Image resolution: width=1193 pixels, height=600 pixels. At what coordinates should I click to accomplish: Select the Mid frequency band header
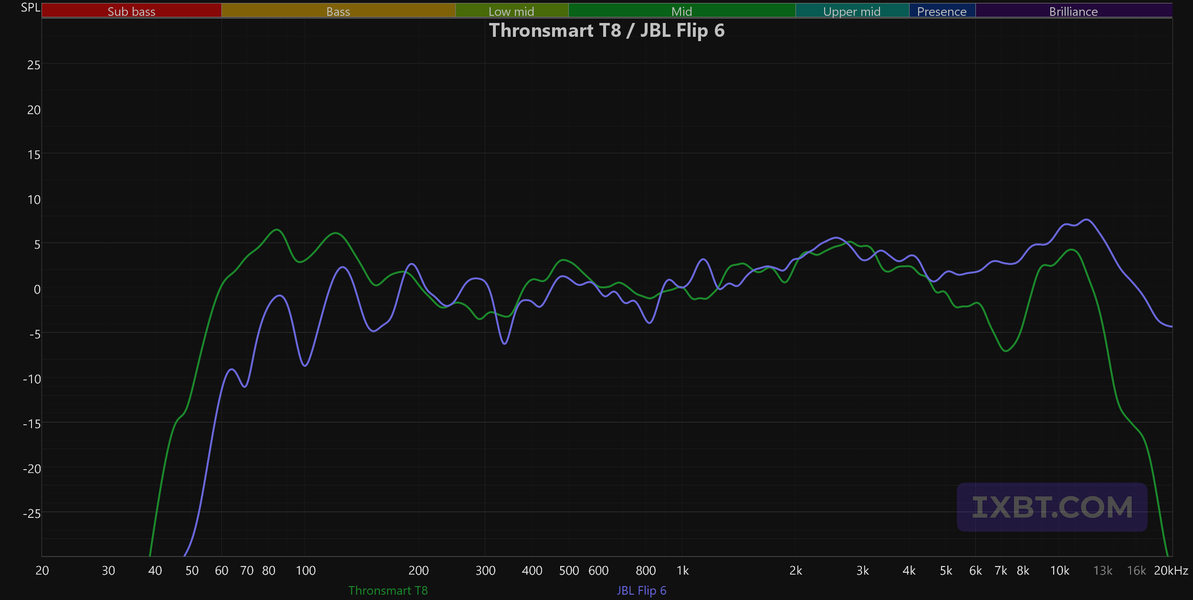(x=682, y=11)
